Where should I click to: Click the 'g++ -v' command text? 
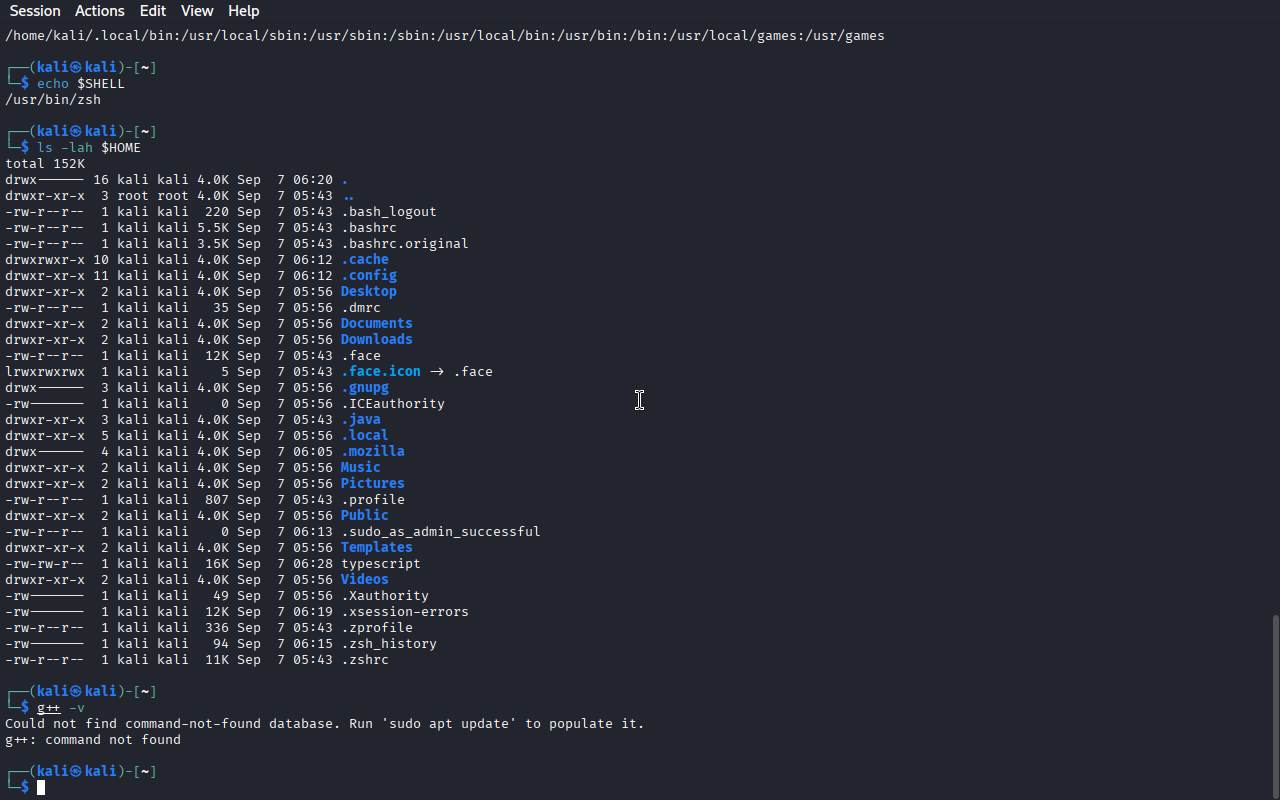[61, 708]
